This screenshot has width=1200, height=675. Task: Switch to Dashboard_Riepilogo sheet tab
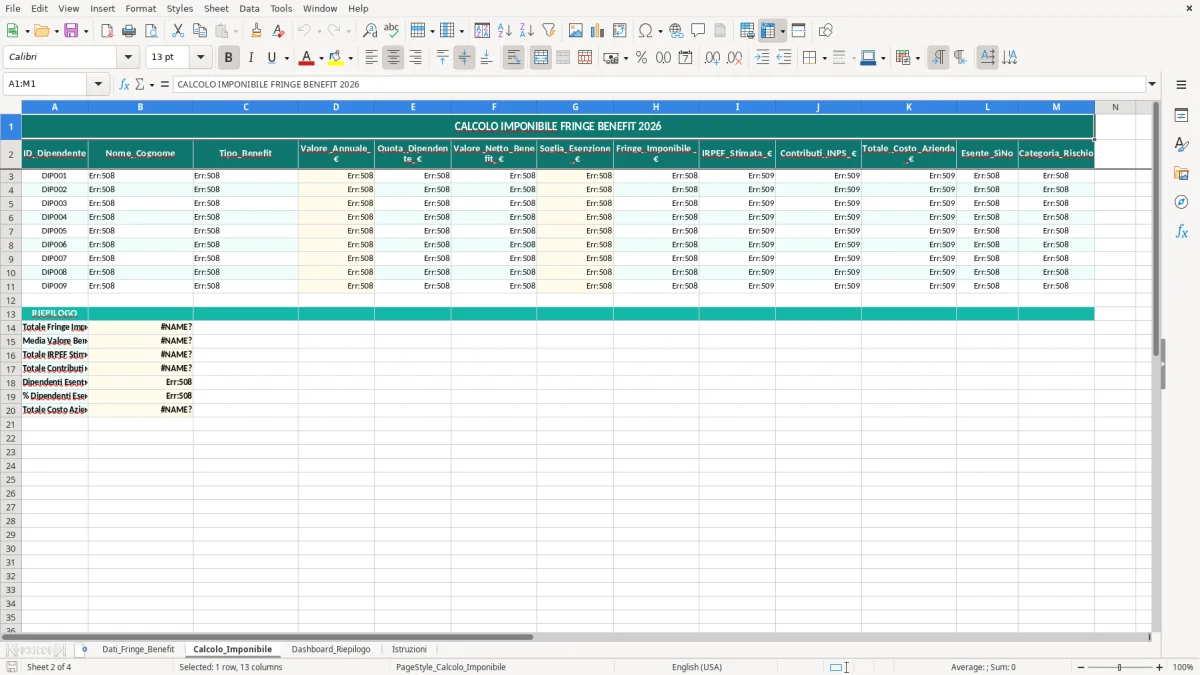click(331, 650)
